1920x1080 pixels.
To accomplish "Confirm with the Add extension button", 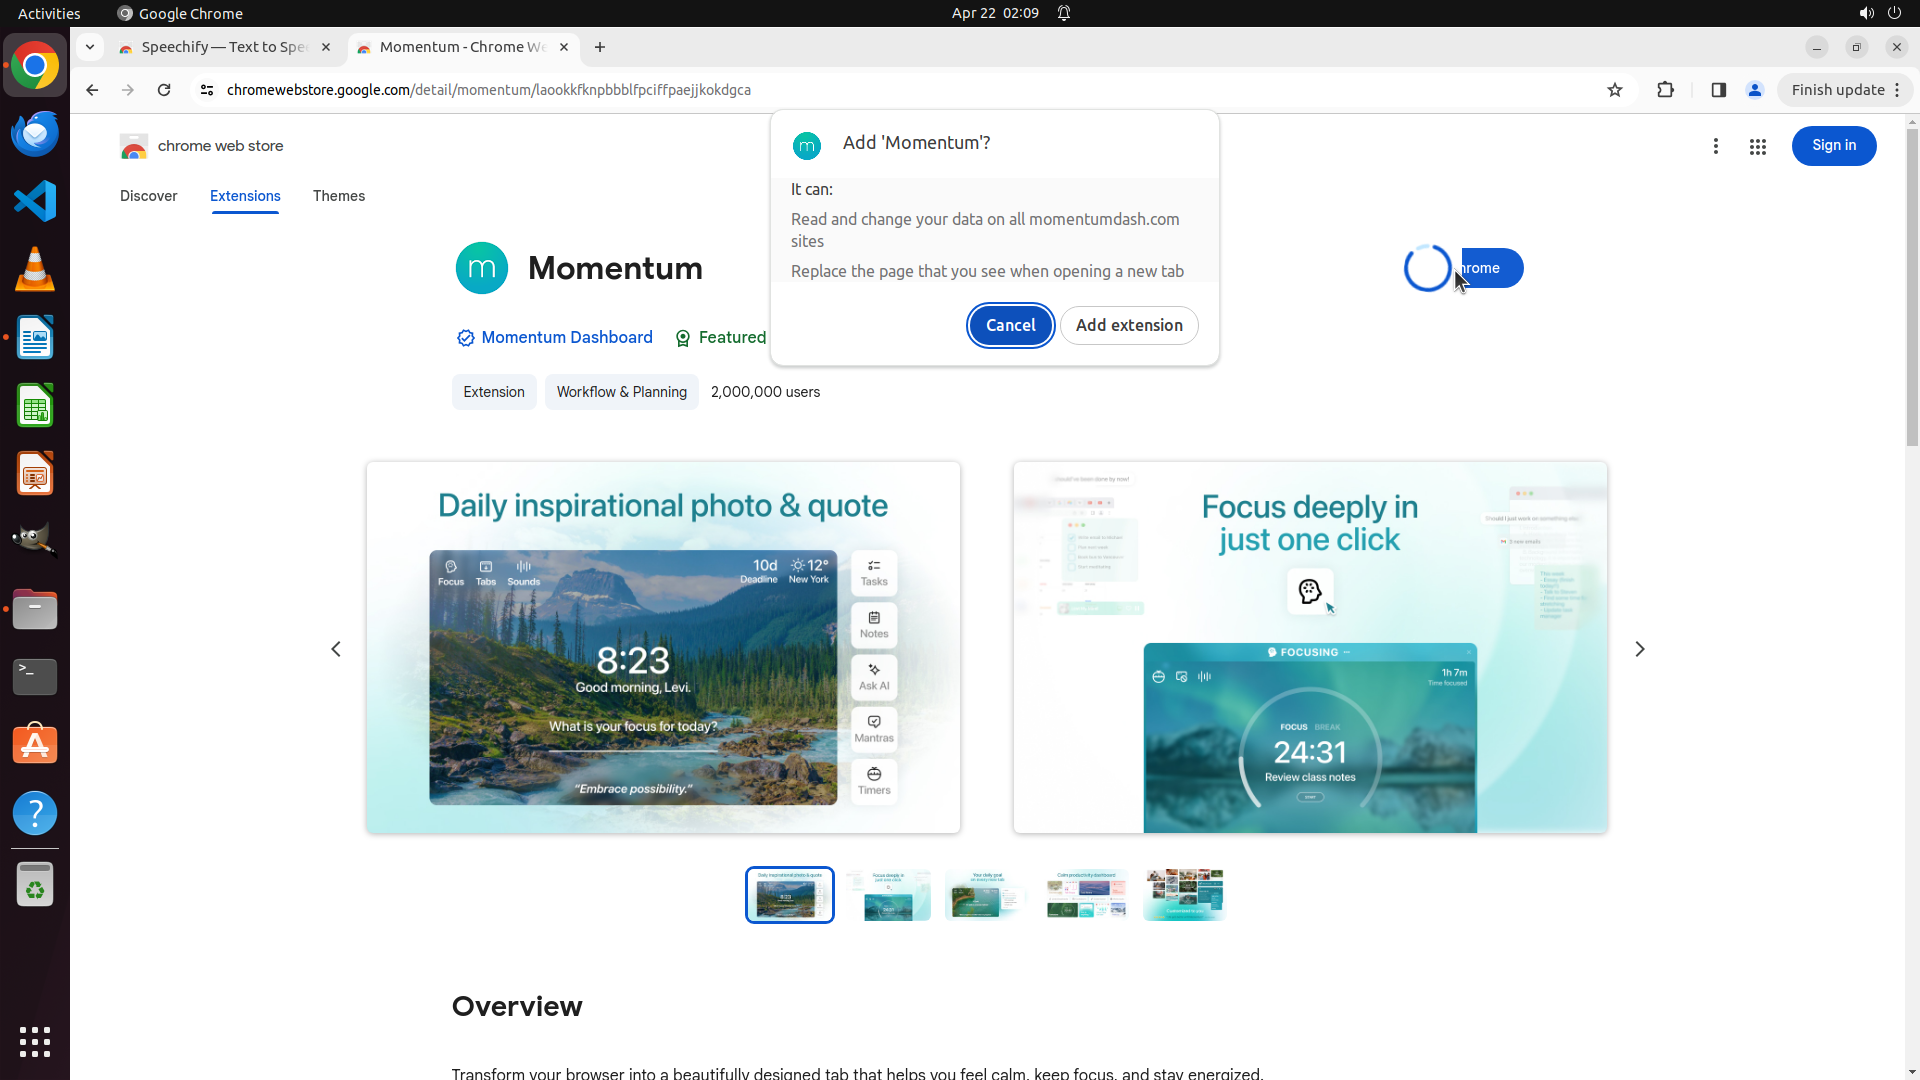I will pyautogui.click(x=1128, y=325).
